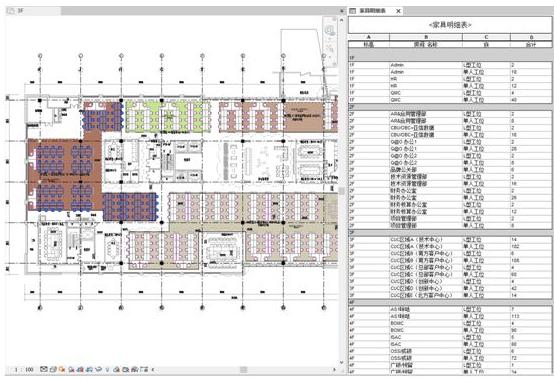The image size is (554, 380).
Task: Select the 2F group header row
Action: click(x=450, y=107)
